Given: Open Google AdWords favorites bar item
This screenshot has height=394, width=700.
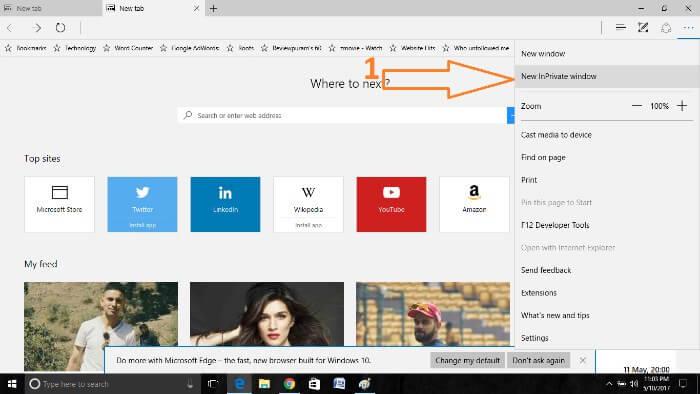Looking at the screenshot, I should [190, 48].
